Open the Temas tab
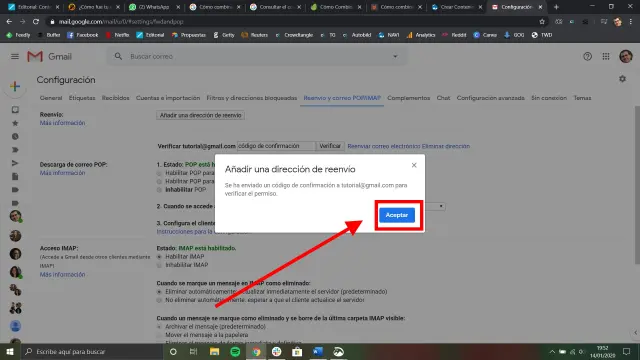Viewport: 640px width, 360px height. click(x=582, y=98)
